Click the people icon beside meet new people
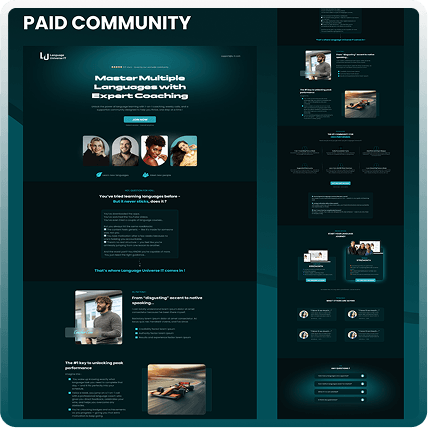 [x=146, y=175]
